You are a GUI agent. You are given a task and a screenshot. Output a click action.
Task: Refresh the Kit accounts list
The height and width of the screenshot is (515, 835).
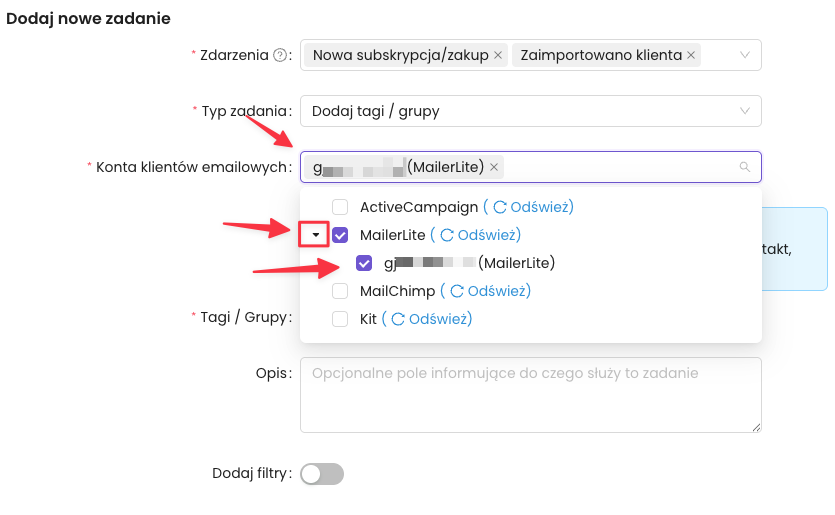tap(429, 319)
